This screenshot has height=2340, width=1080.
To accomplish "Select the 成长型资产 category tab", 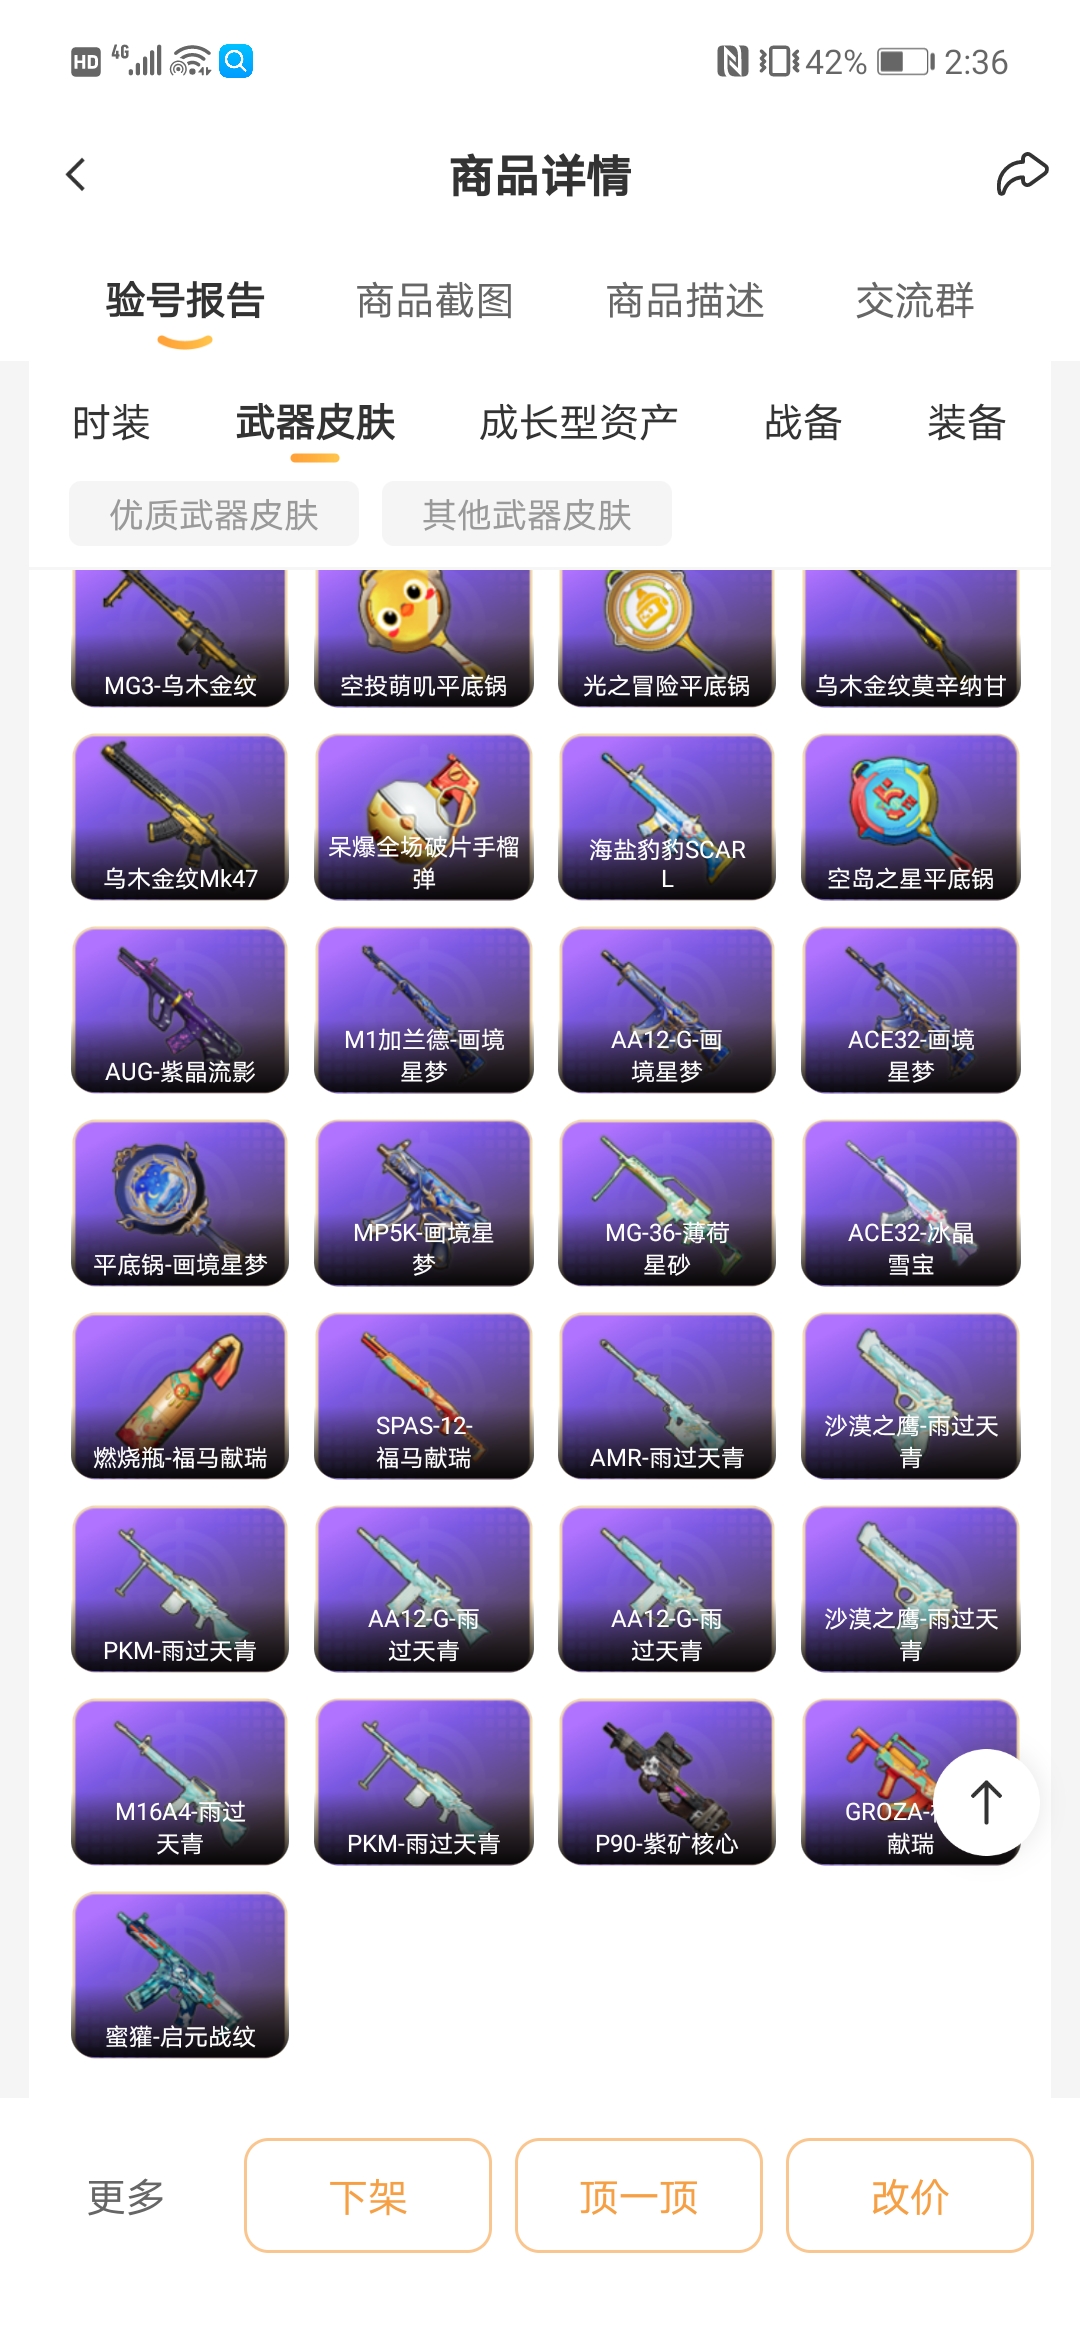I will 579,423.
